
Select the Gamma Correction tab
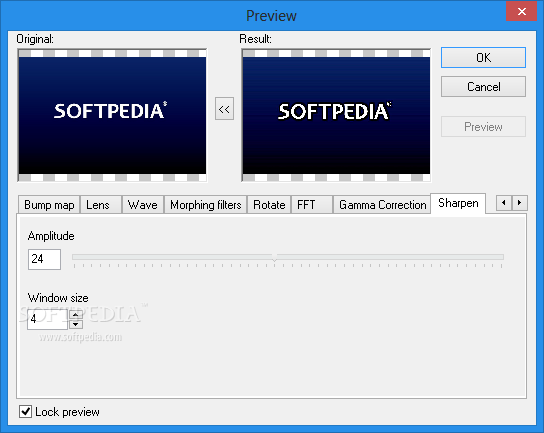click(382, 205)
